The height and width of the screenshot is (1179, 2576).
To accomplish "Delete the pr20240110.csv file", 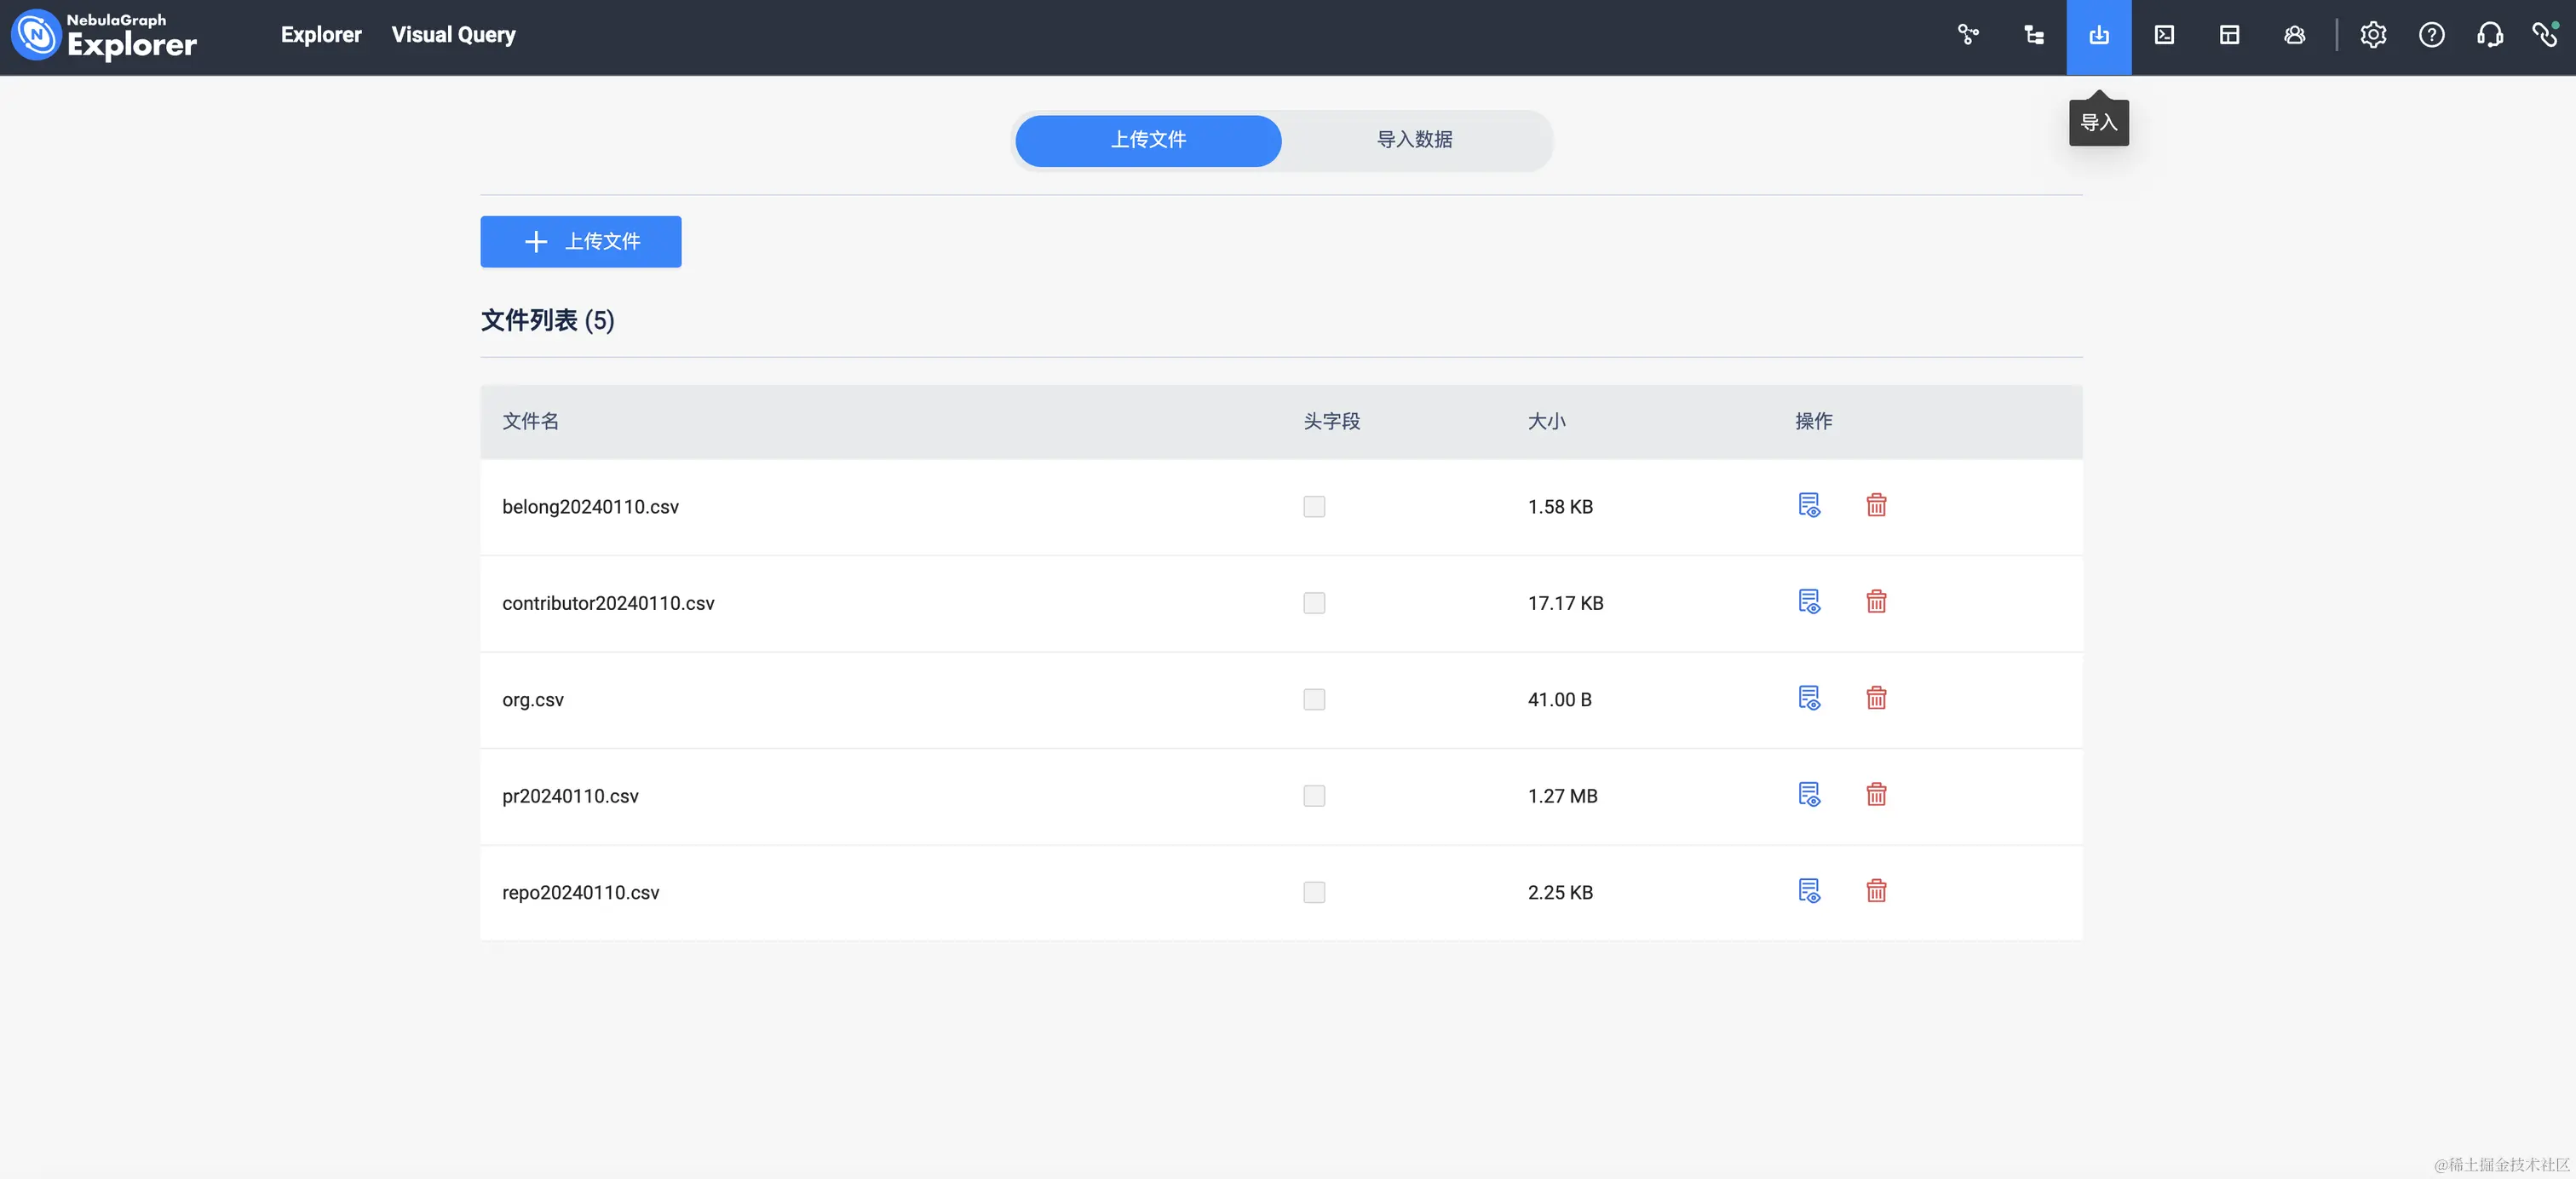I will (1876, 795).
